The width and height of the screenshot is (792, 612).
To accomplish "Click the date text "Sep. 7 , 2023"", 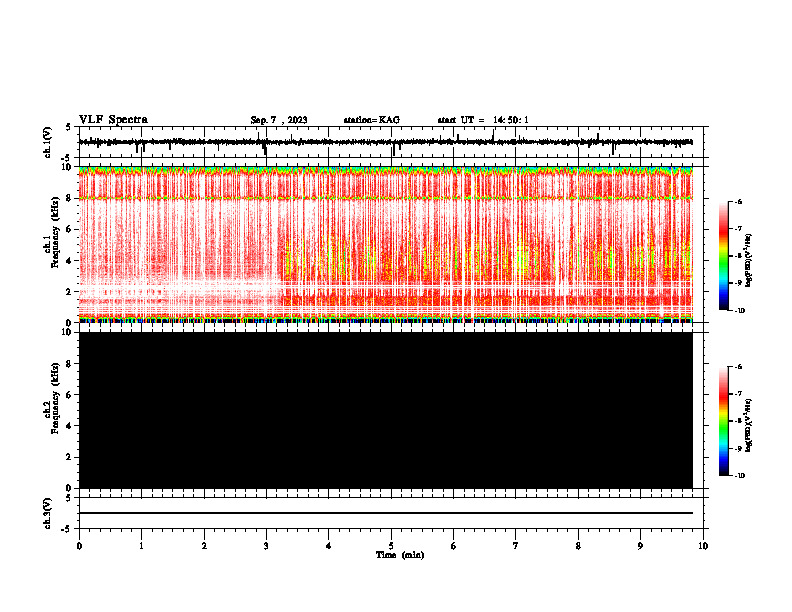I will pos(279,120).
